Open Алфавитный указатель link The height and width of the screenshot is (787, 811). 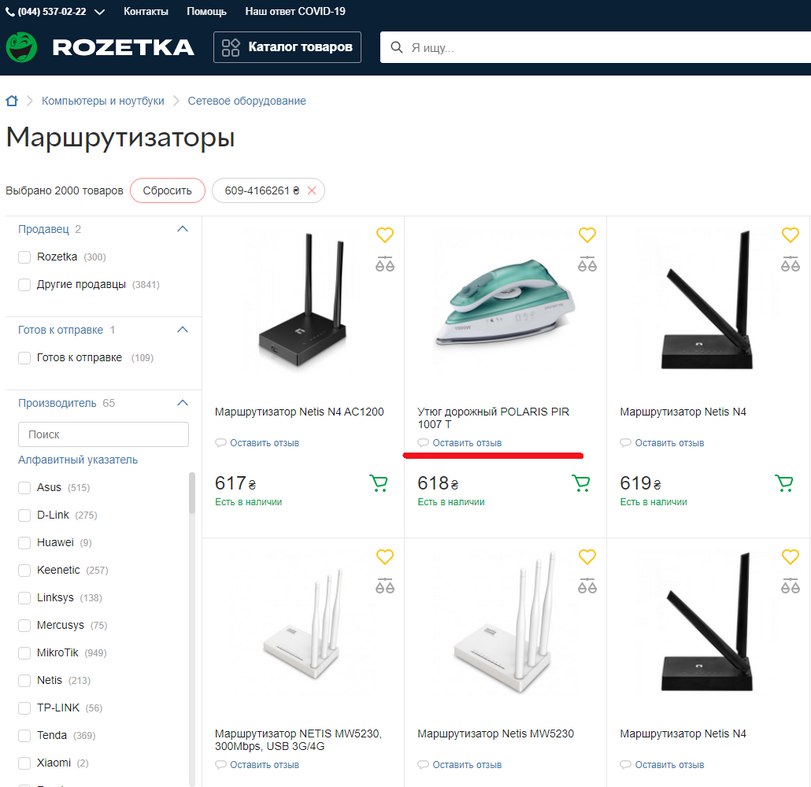point(78,460)
